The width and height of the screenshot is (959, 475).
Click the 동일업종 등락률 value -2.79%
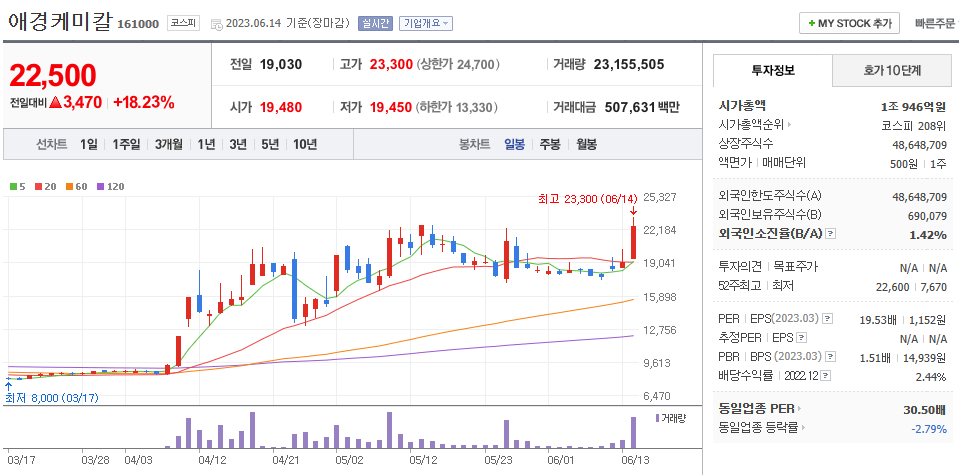pos(928,429)
